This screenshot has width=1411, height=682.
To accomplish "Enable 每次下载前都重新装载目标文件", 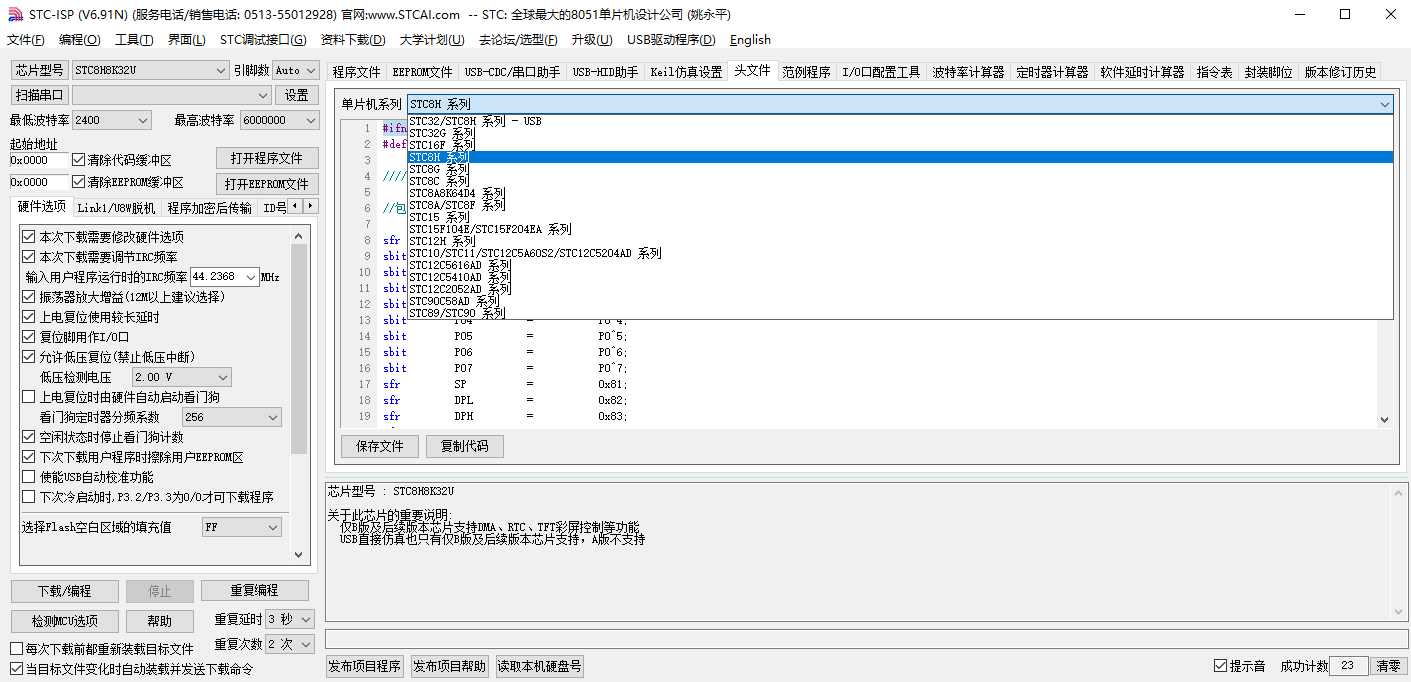I will 16,649.
